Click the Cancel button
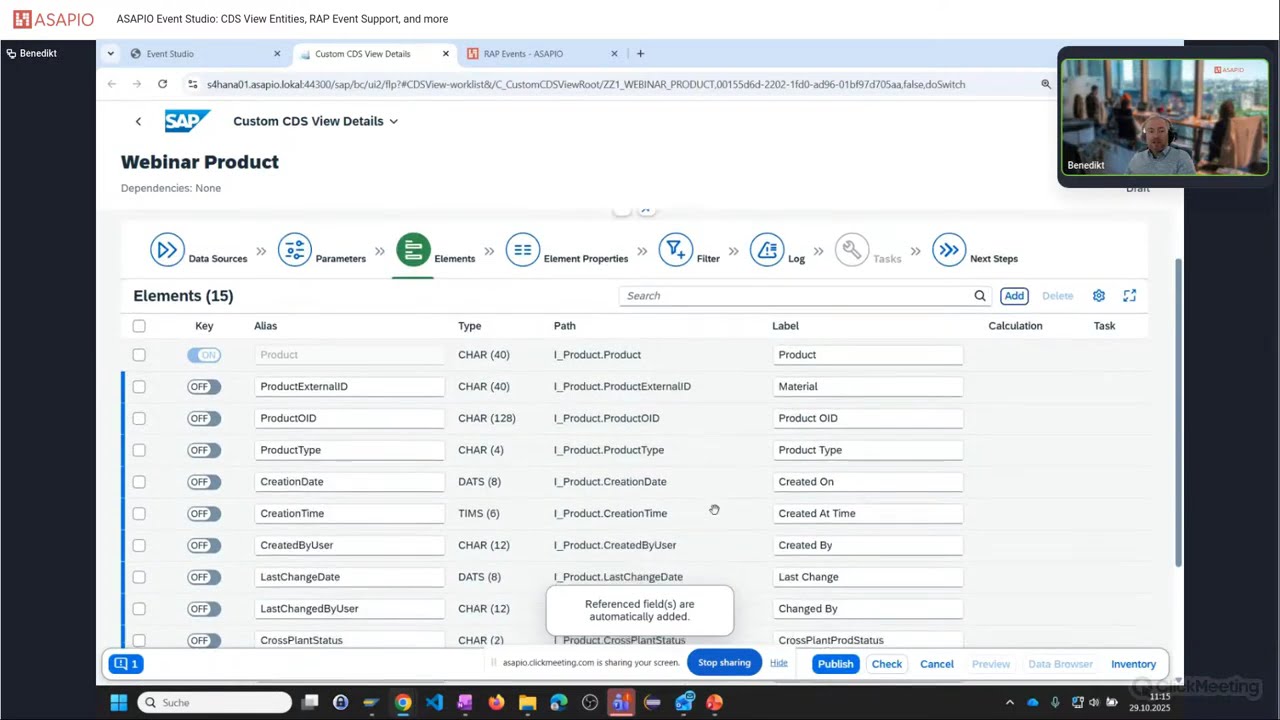 (937, 664)
